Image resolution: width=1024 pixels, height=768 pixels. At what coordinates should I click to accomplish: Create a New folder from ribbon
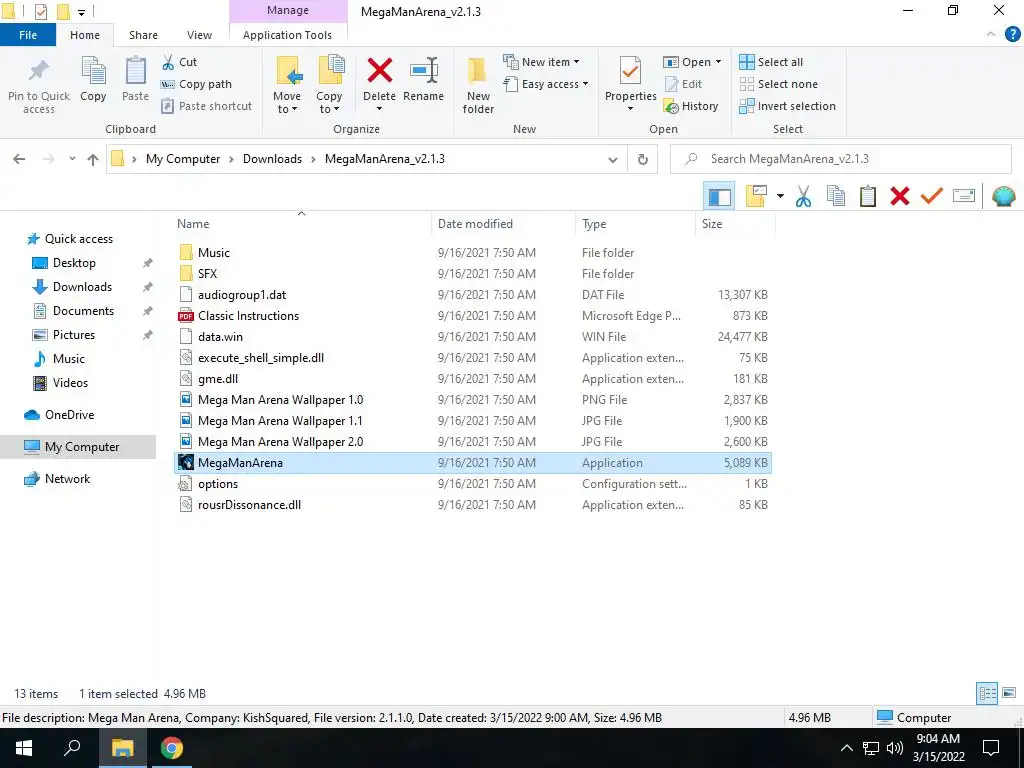478,85
